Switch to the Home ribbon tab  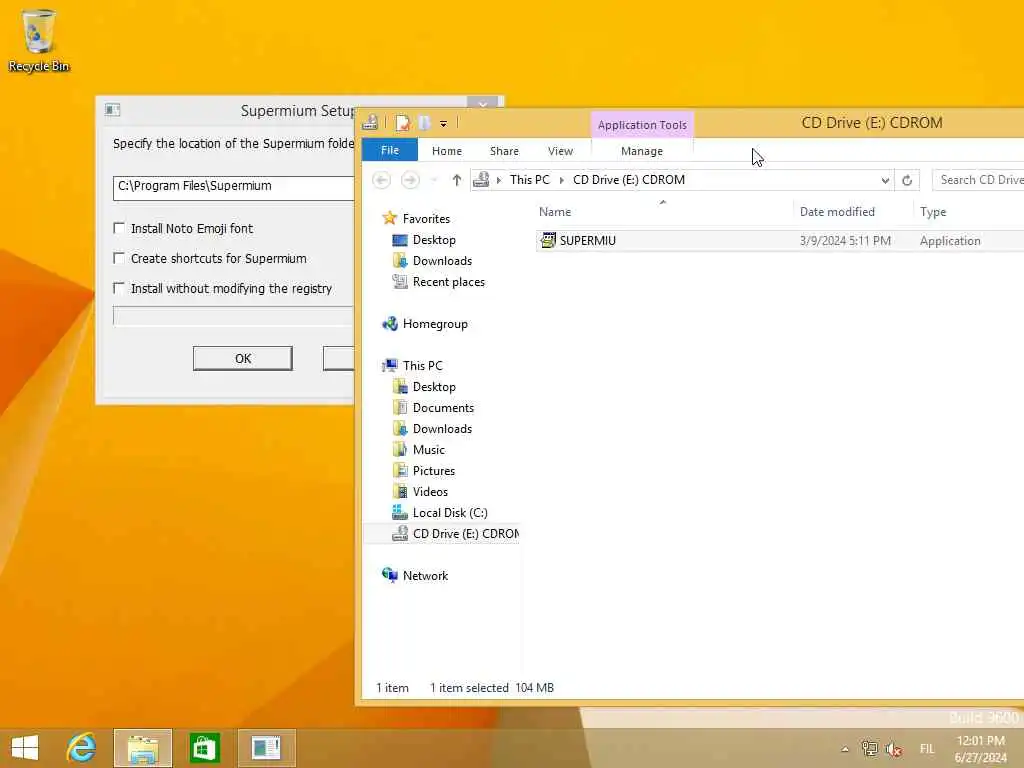pos(447,151)
